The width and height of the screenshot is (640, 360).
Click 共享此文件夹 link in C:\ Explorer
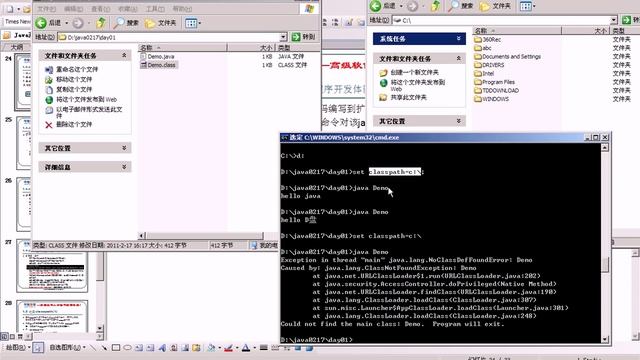408,97
